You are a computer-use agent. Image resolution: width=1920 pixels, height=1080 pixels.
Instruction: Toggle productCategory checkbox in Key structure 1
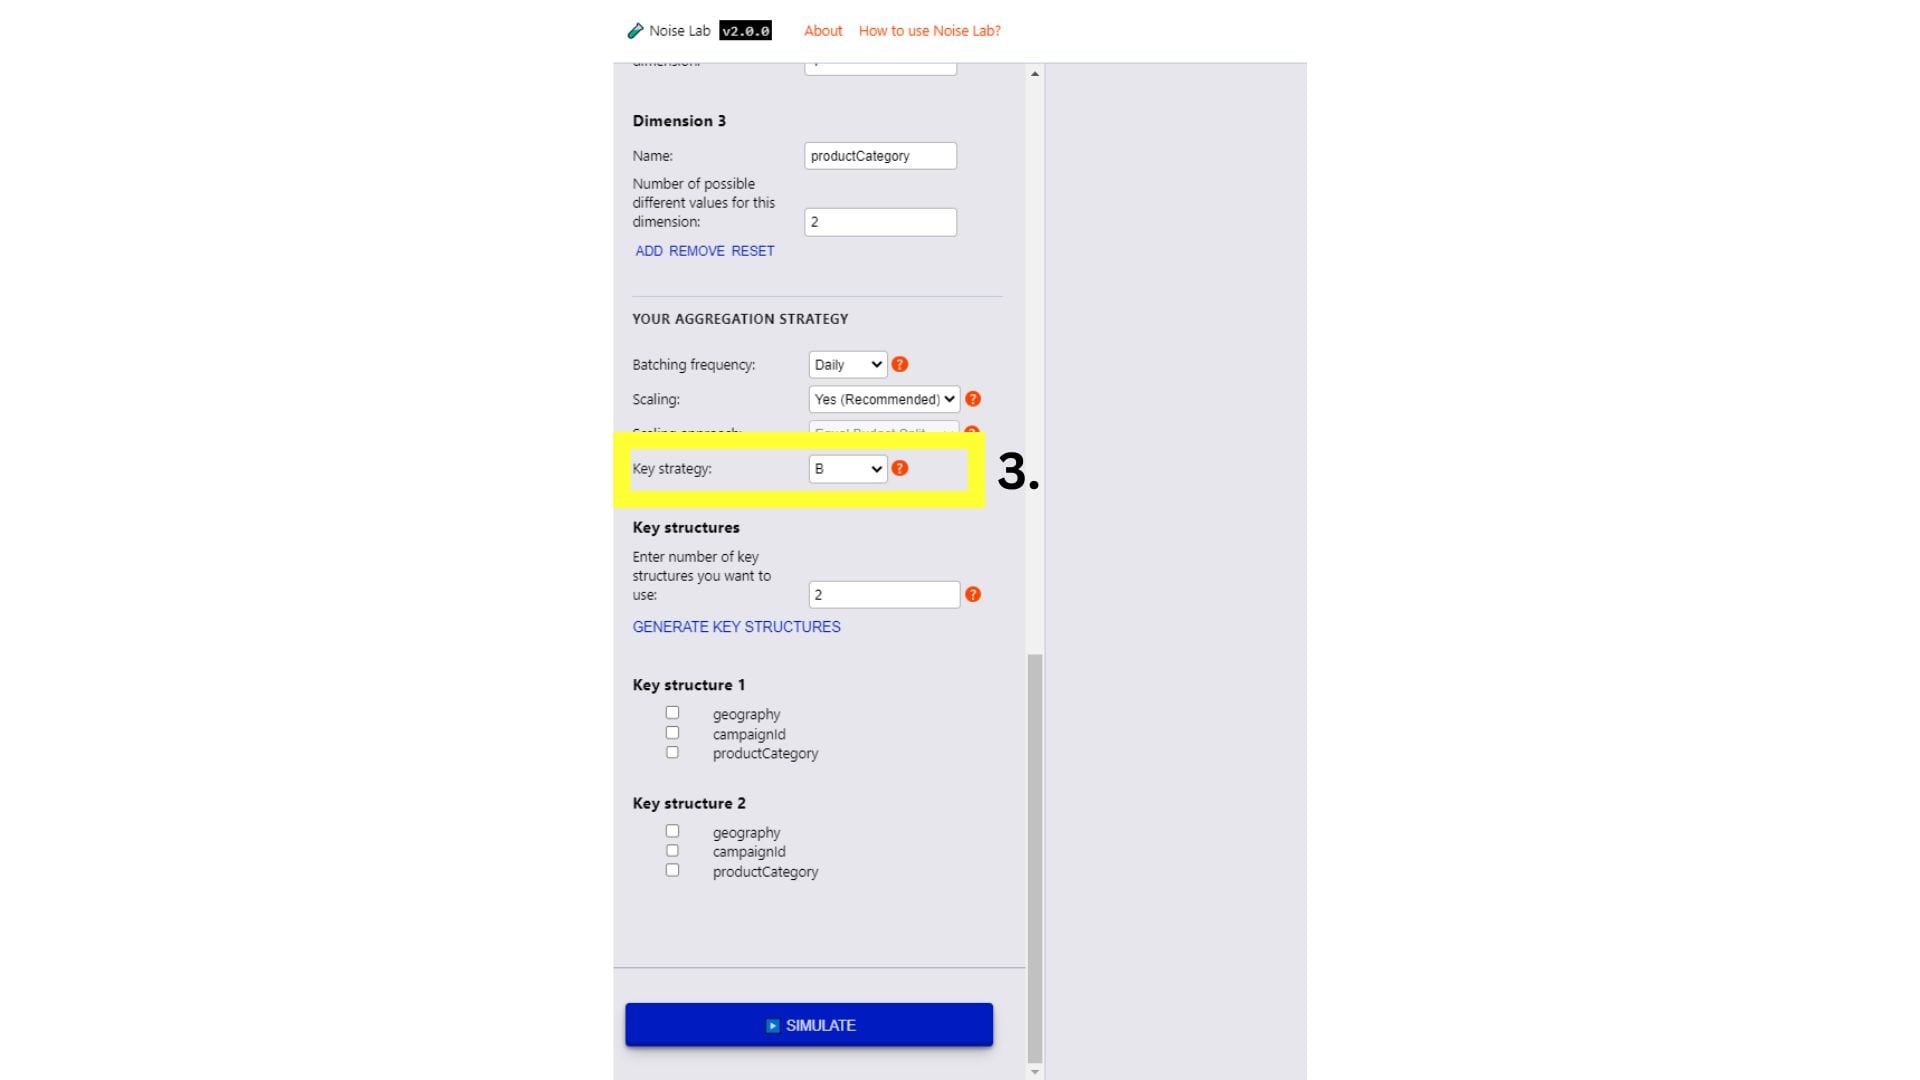tap(673, 752)
